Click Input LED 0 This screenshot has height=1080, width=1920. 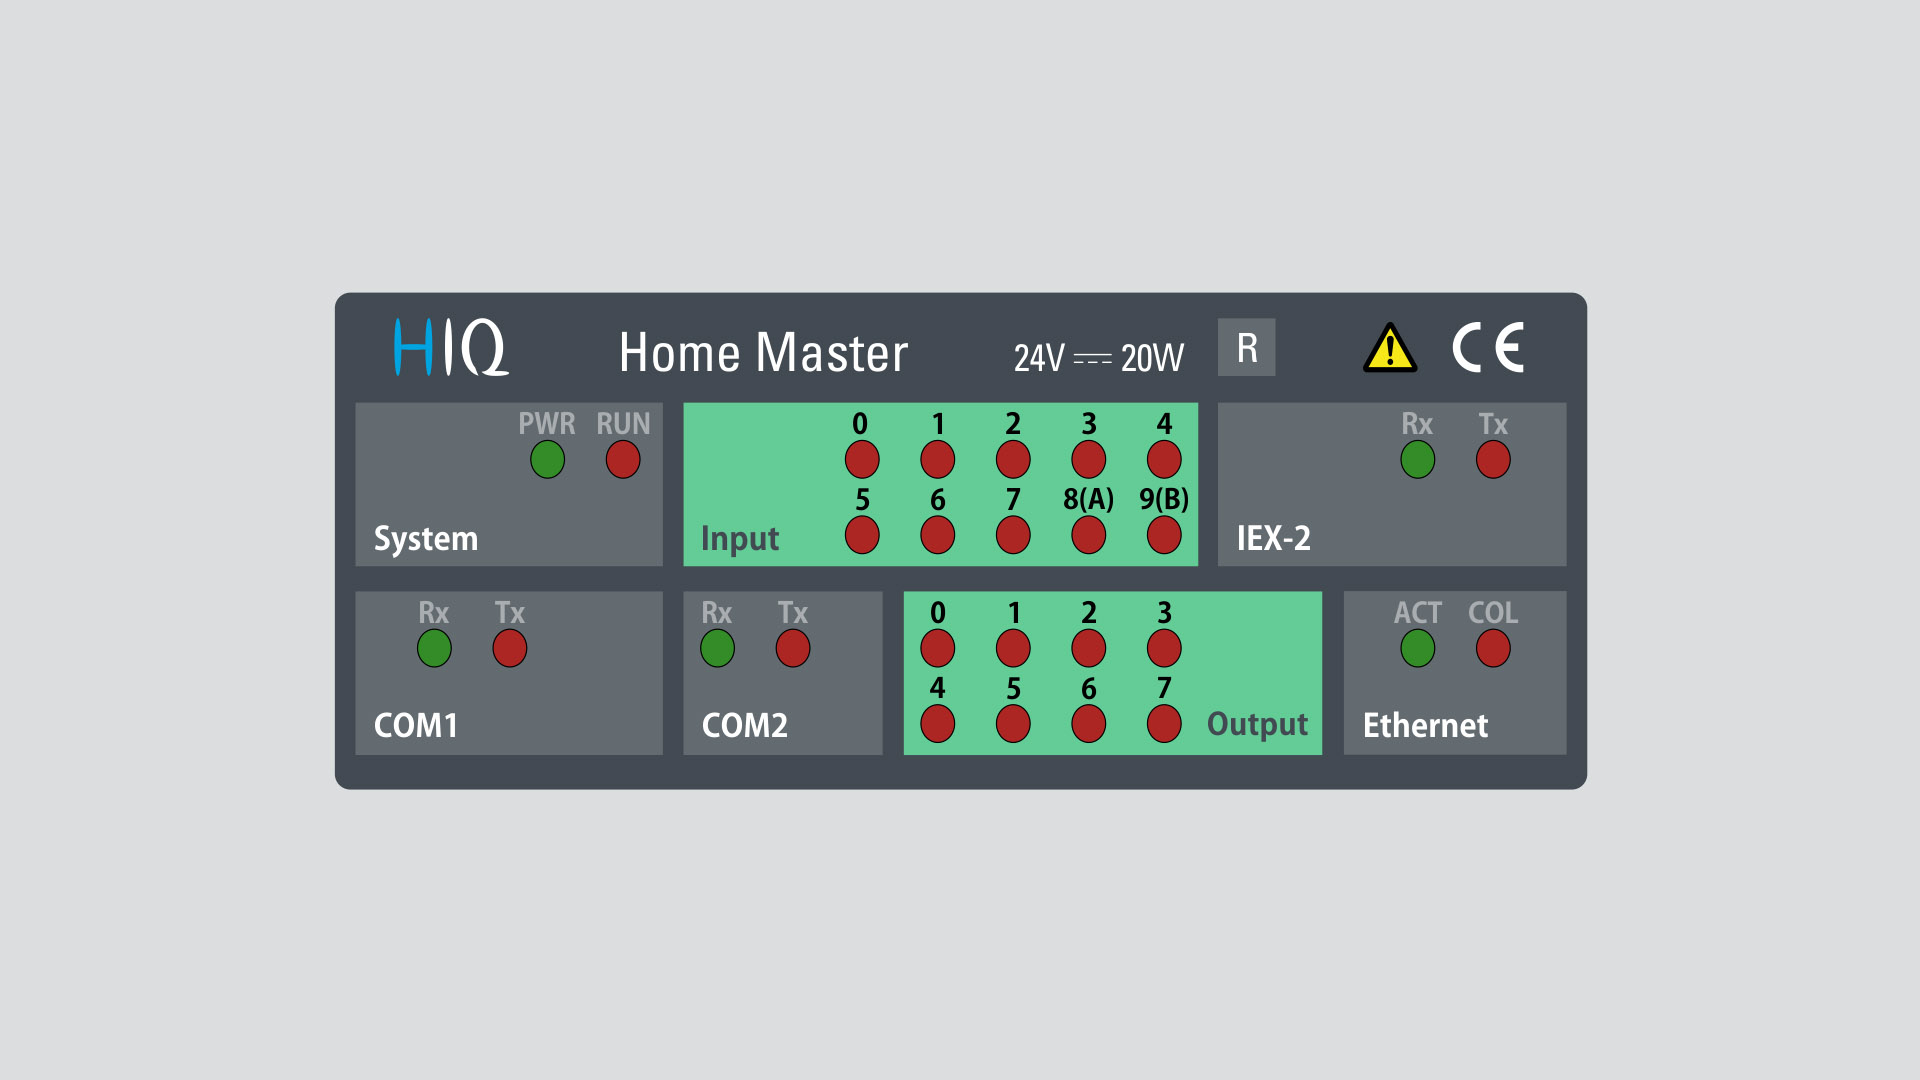tap(862, 460)
